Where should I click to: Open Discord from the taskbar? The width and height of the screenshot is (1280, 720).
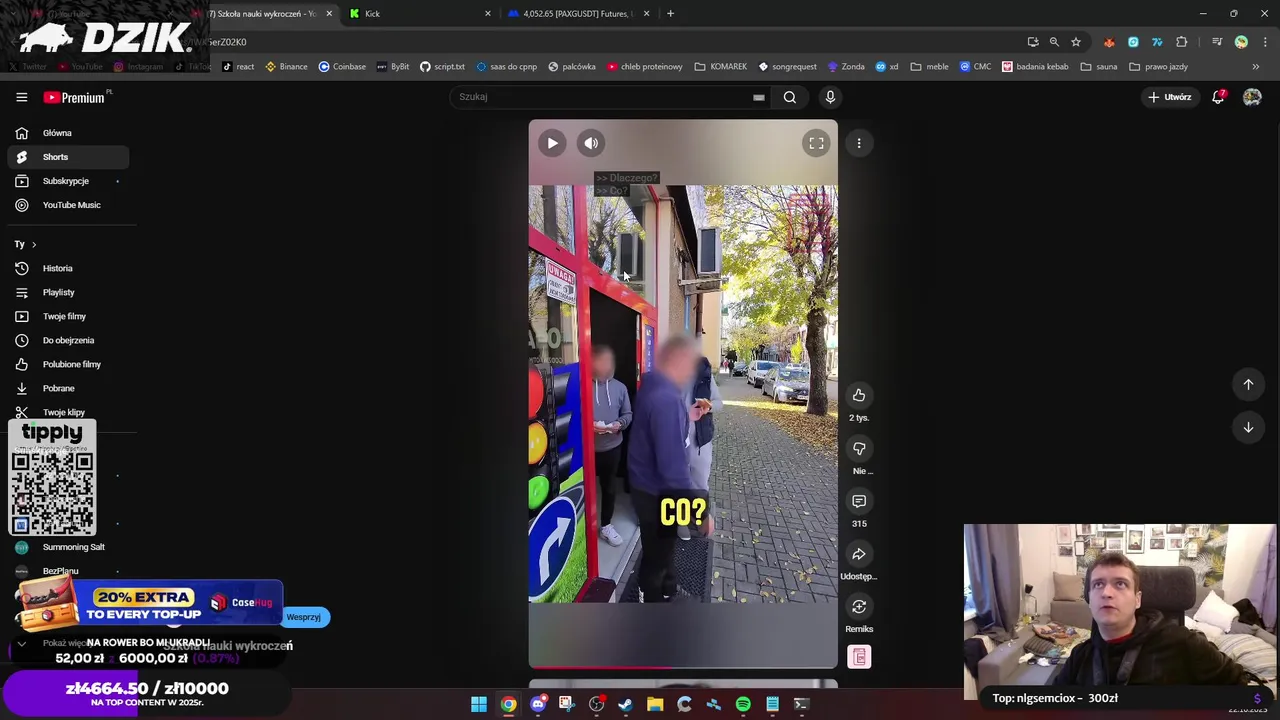point(538,704)
